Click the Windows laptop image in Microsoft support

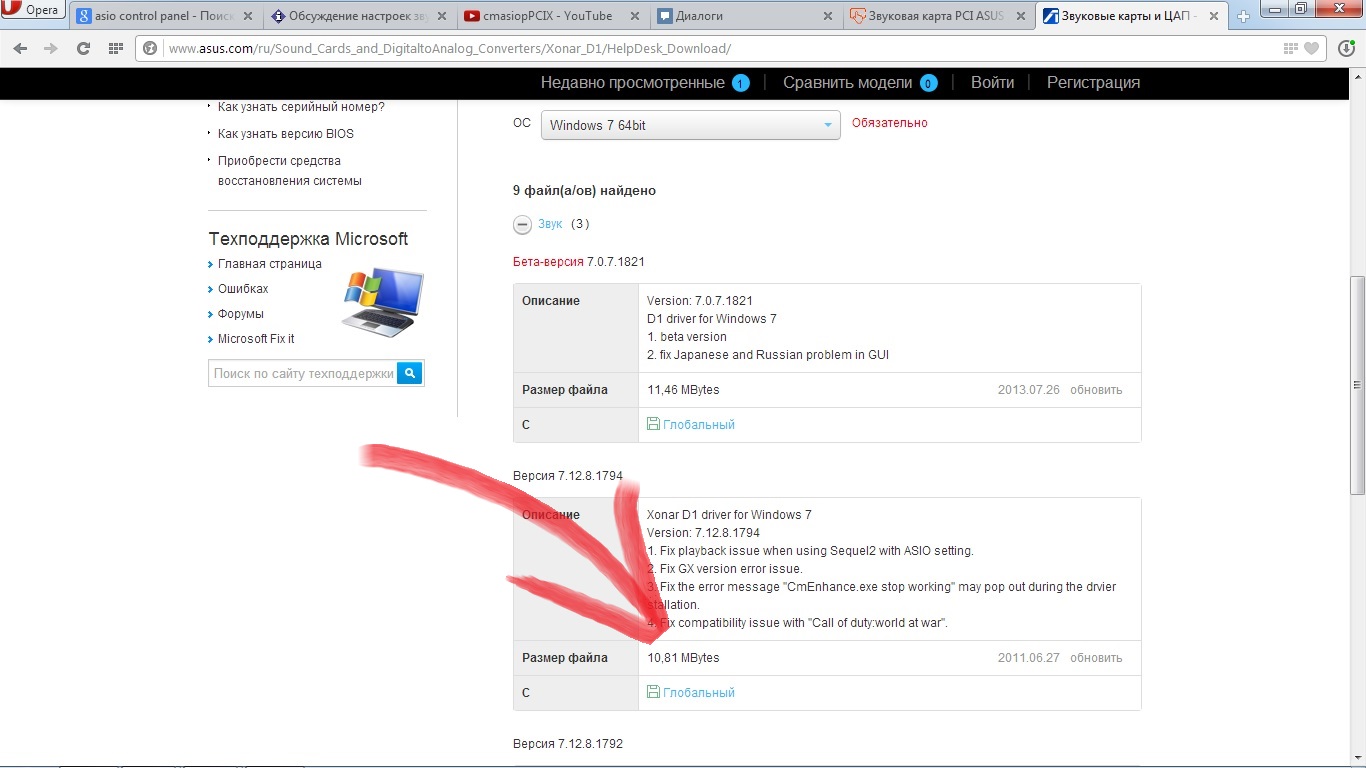tap(383, 302)
